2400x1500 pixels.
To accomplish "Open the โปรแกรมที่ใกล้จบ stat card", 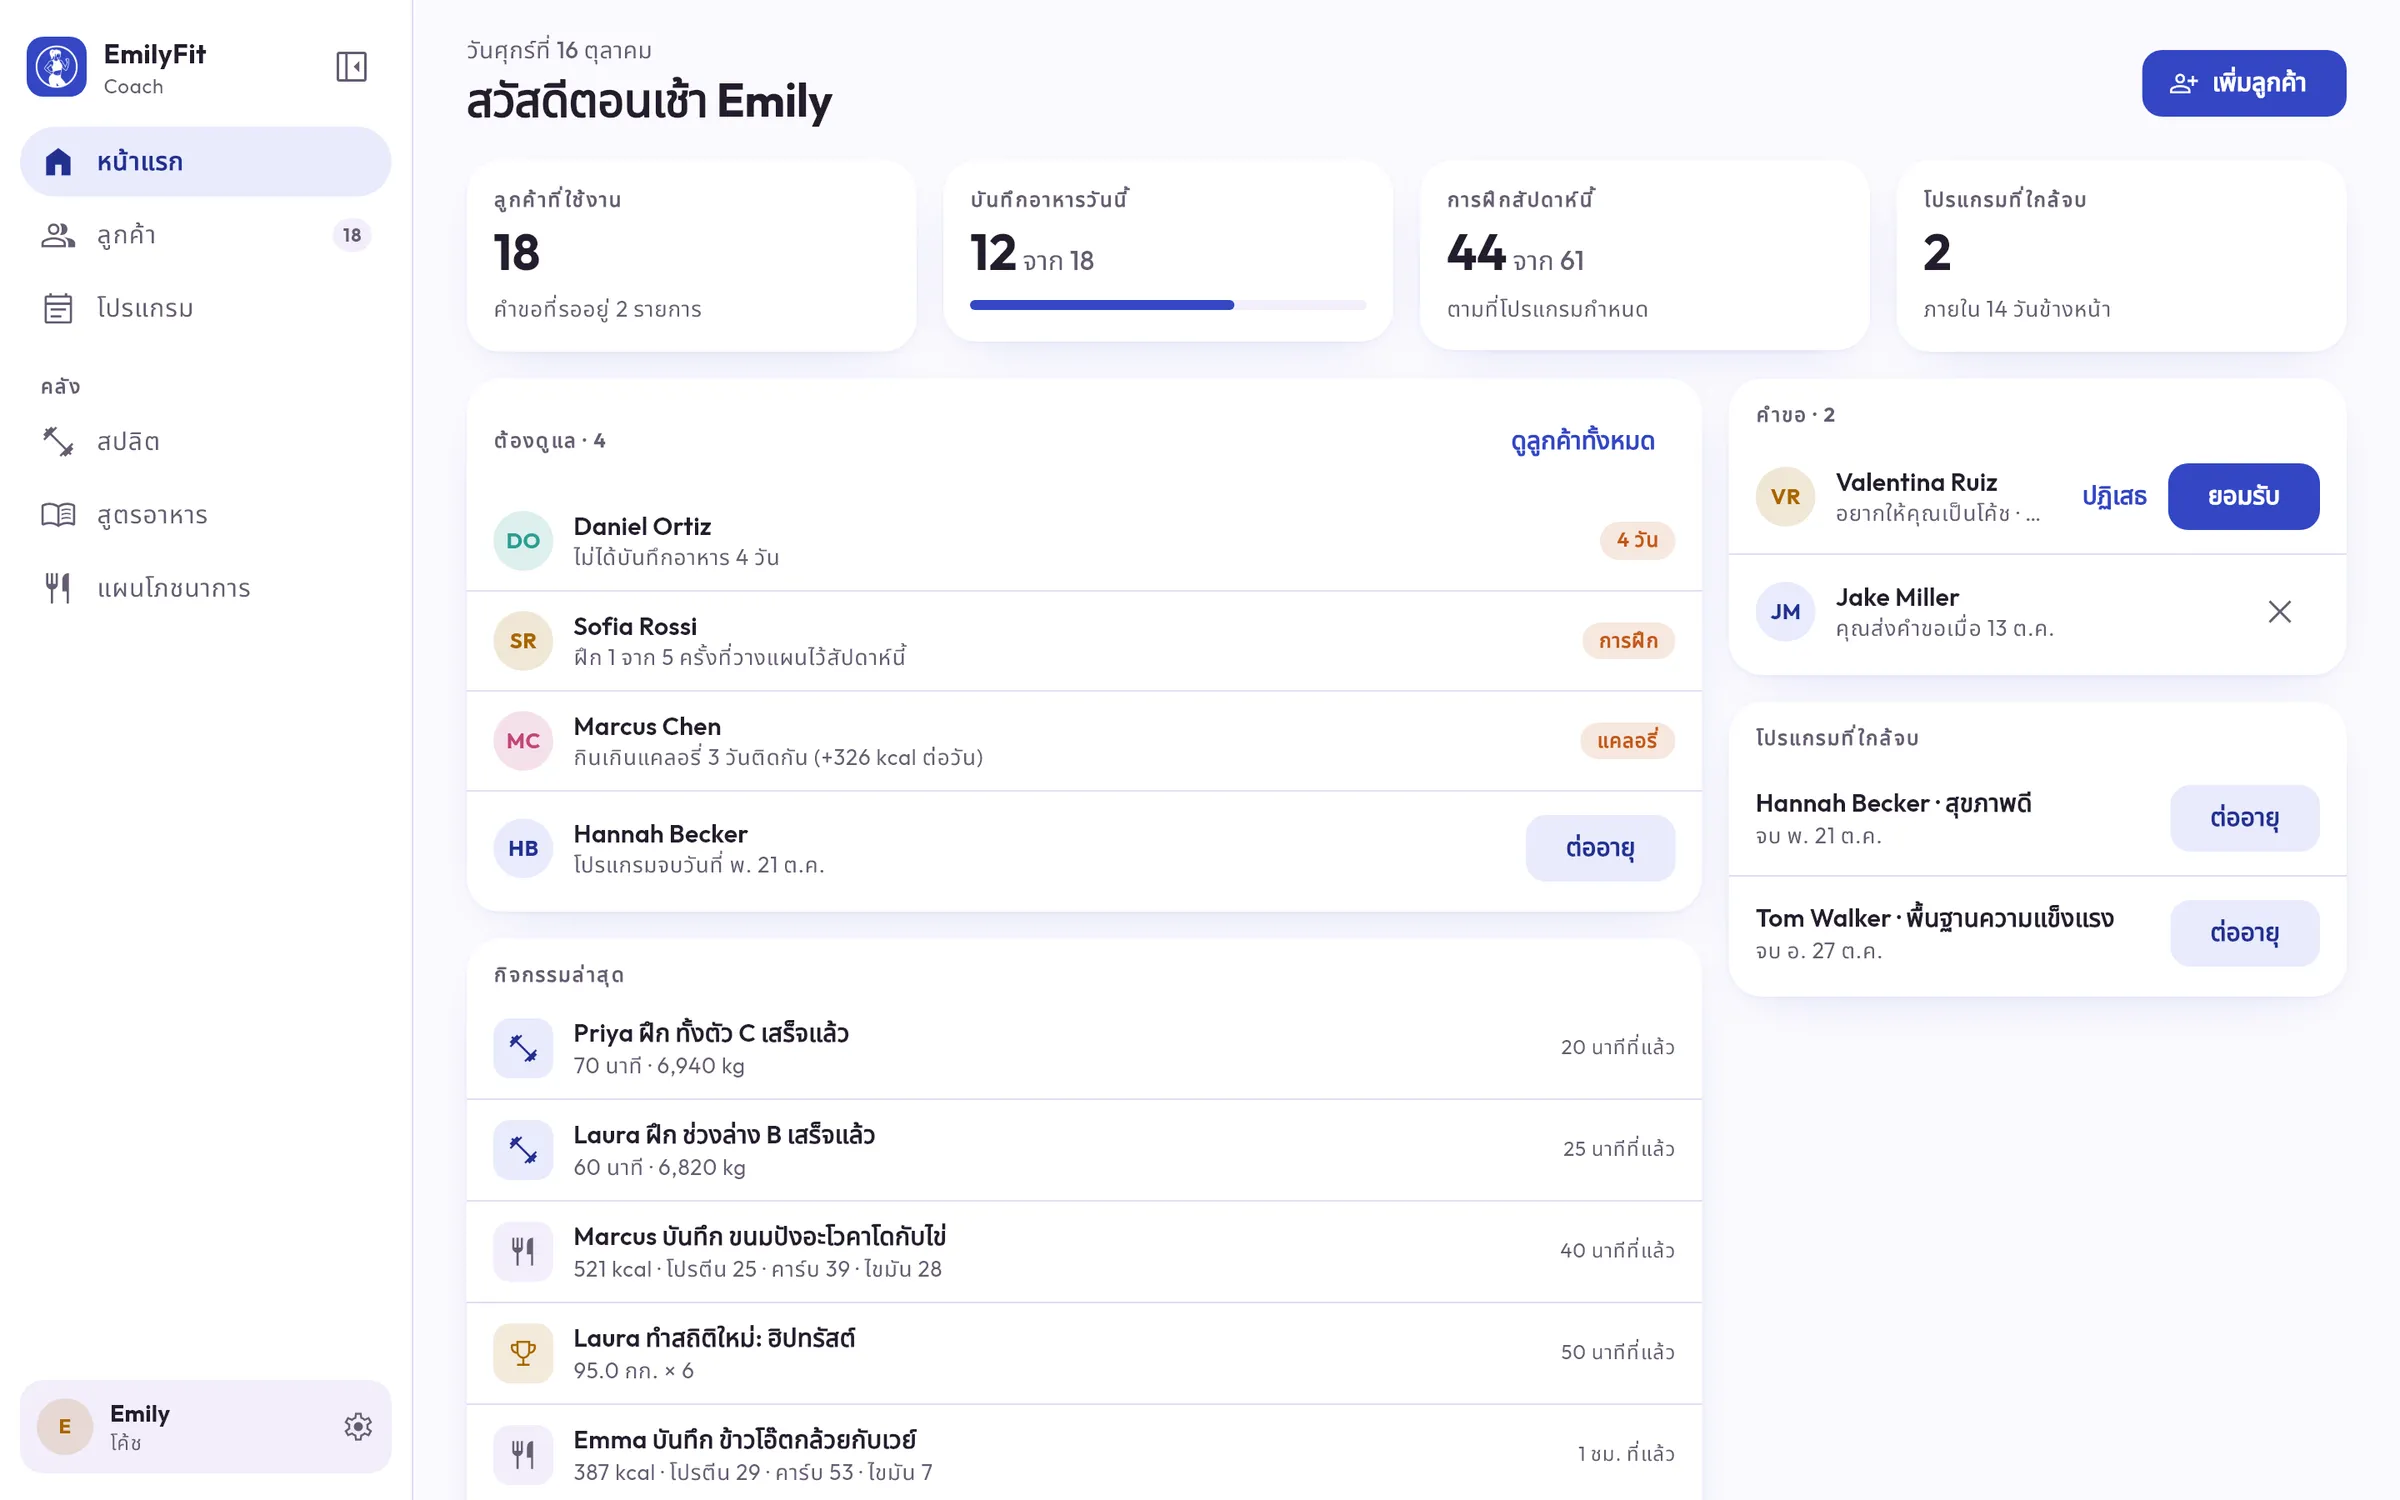I will tap(2120, 256).
